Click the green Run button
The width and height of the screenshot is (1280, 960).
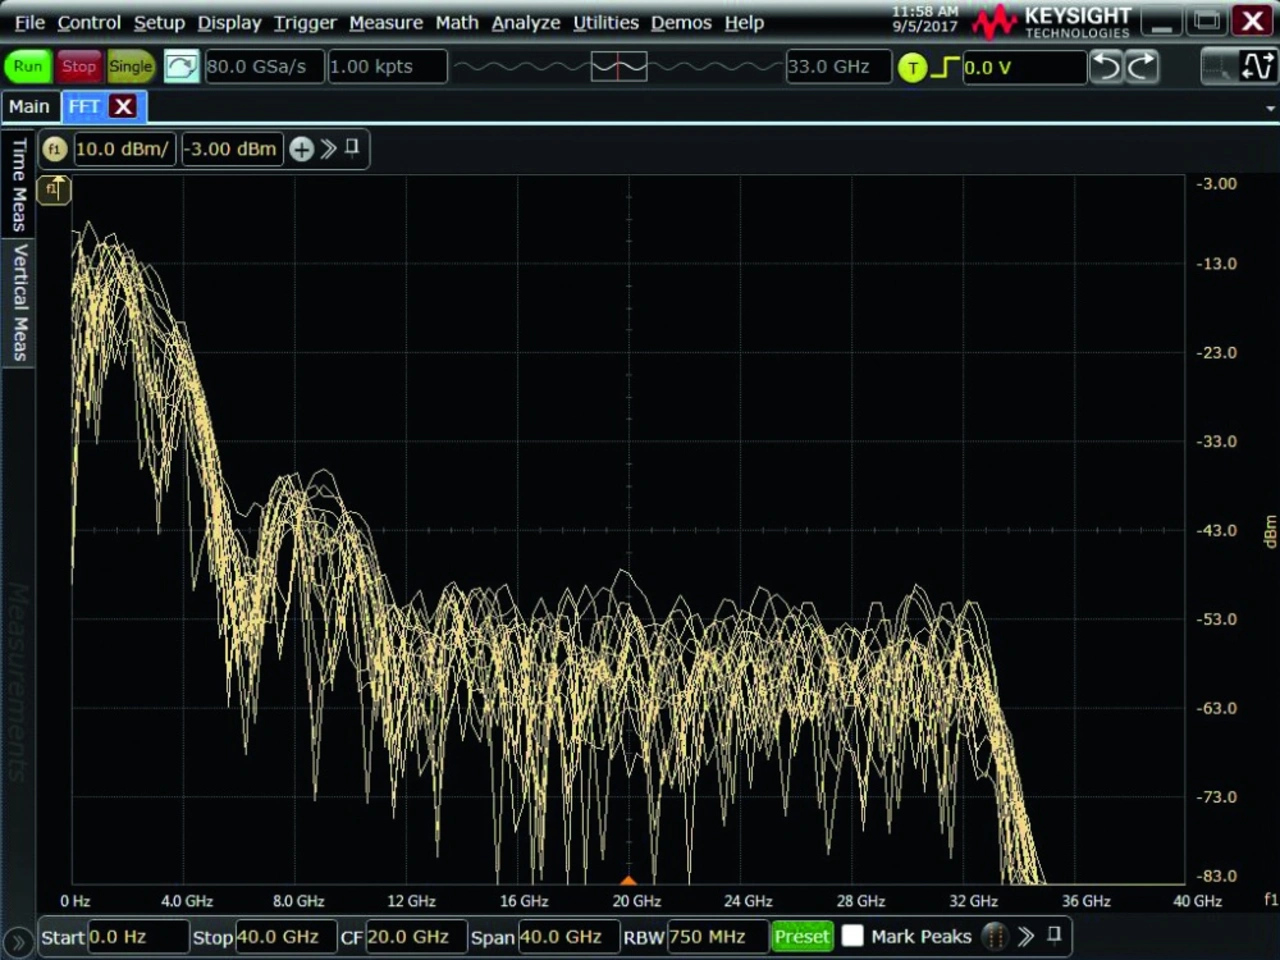(28, 66)
